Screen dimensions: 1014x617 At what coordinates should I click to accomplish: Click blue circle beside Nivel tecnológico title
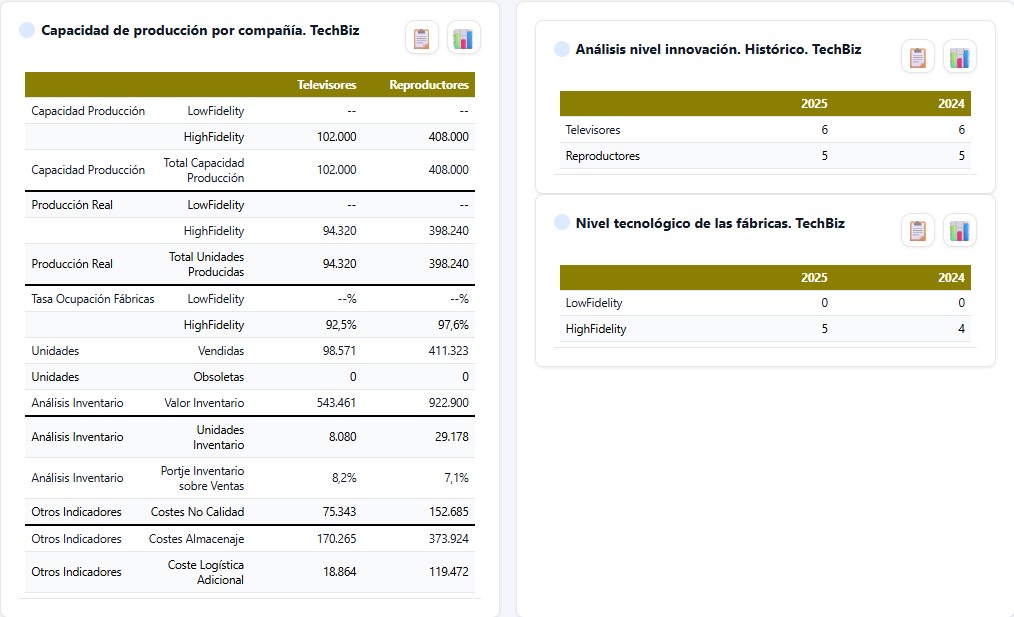(562, 222)
